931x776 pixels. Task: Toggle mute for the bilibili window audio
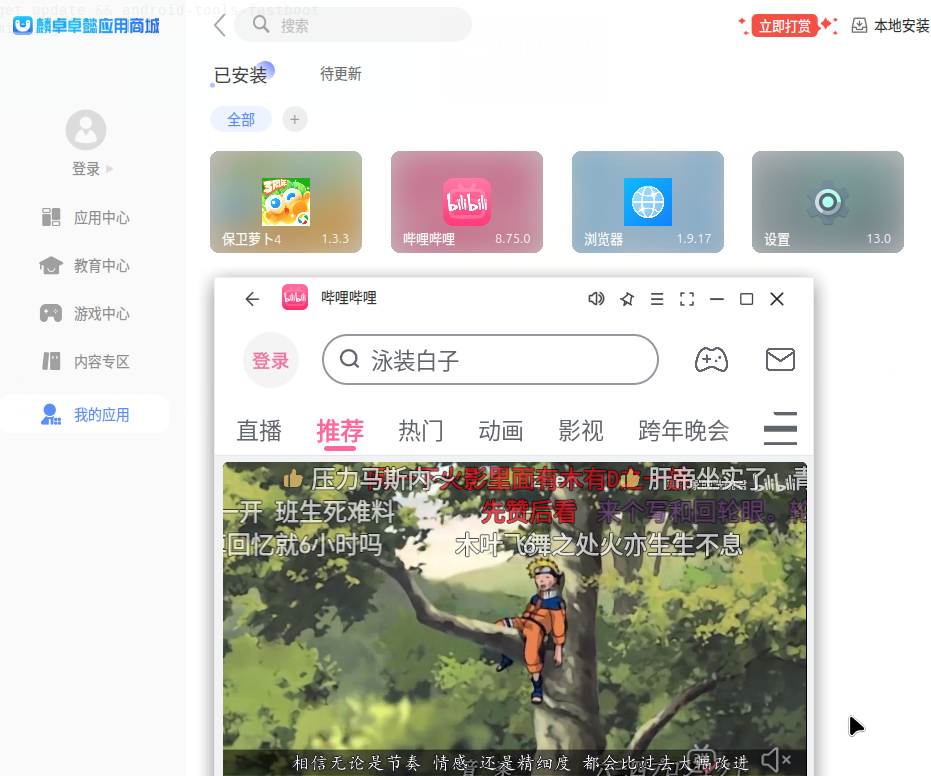point(596,298)
